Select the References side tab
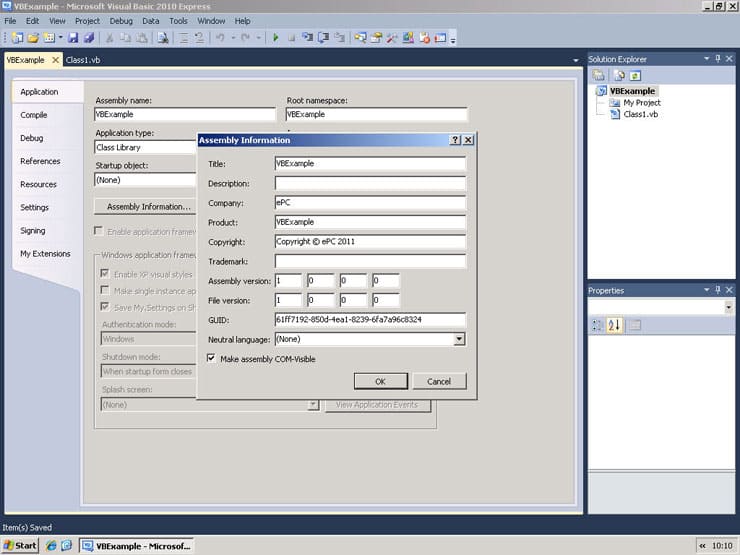The image size is (740, 555). pos(40,161)
